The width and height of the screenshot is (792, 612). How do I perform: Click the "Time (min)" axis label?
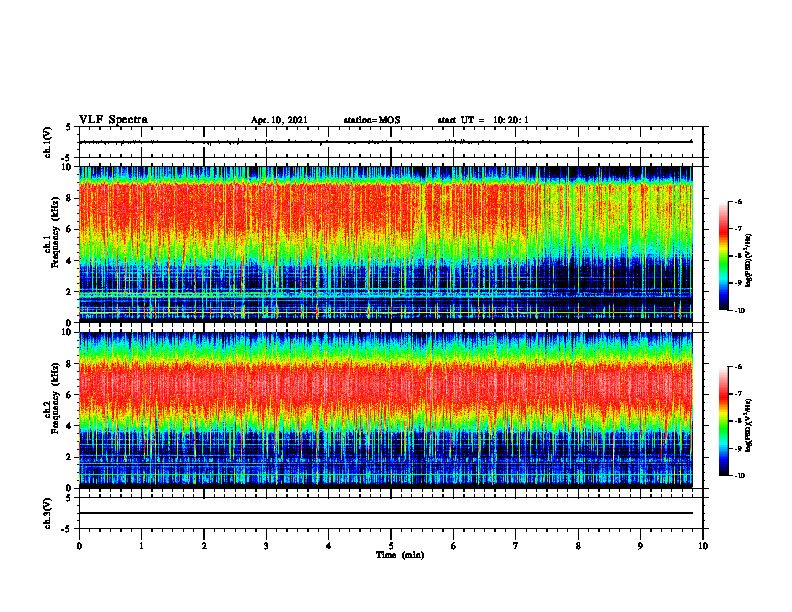400,555
